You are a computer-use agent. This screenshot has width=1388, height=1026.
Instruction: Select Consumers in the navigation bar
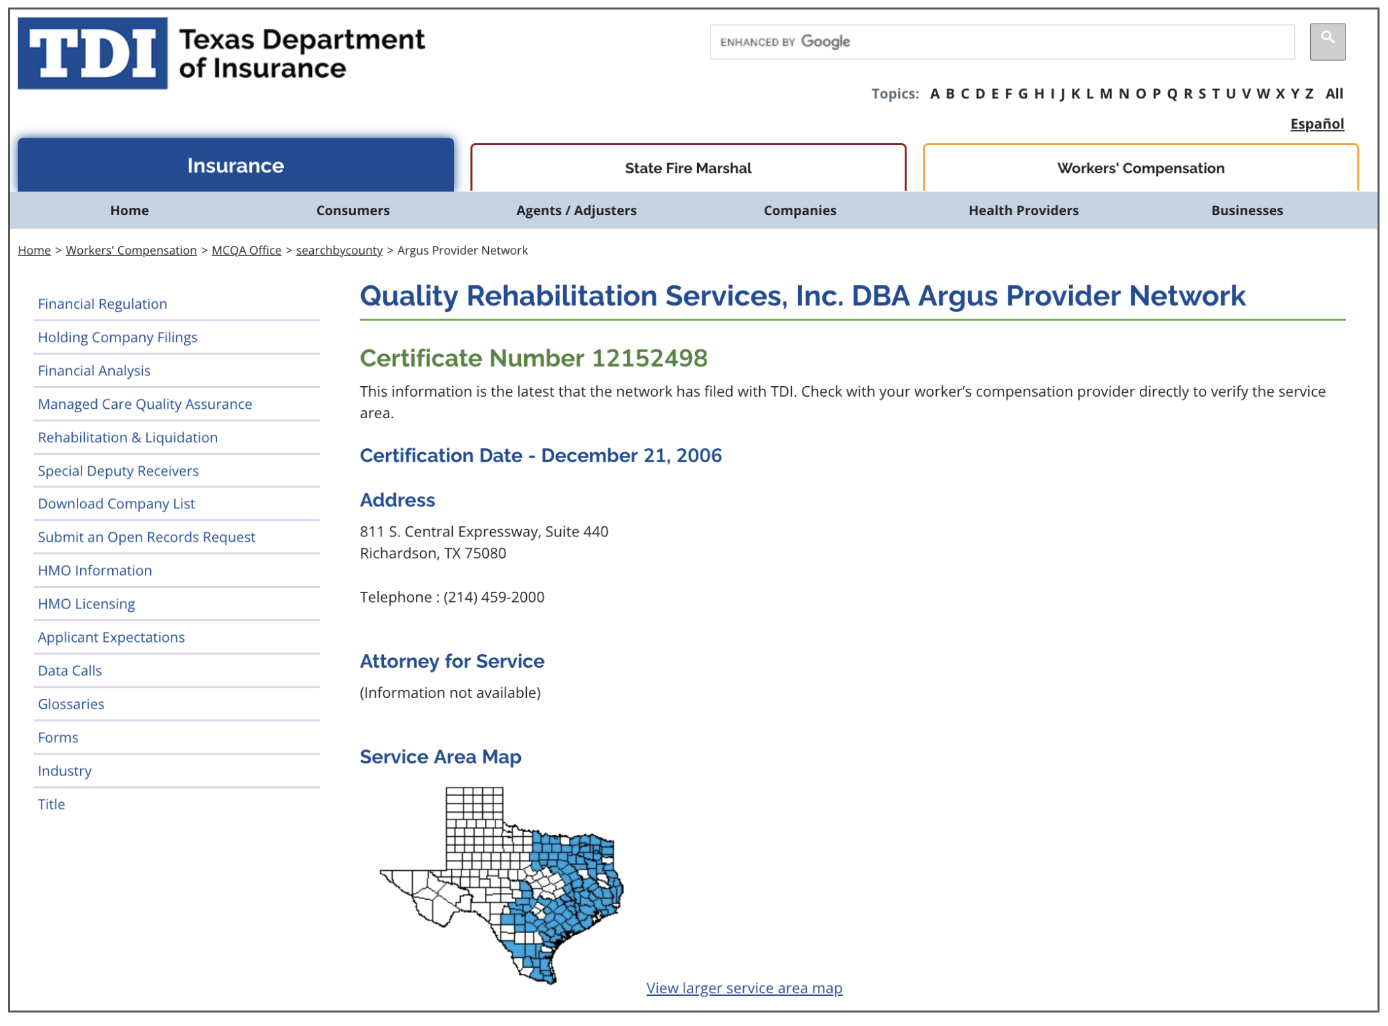[353, 210]
